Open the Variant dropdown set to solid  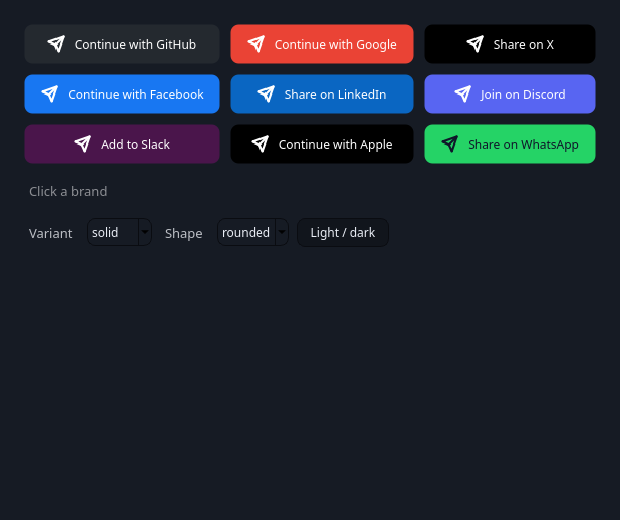tap(119, 232)
